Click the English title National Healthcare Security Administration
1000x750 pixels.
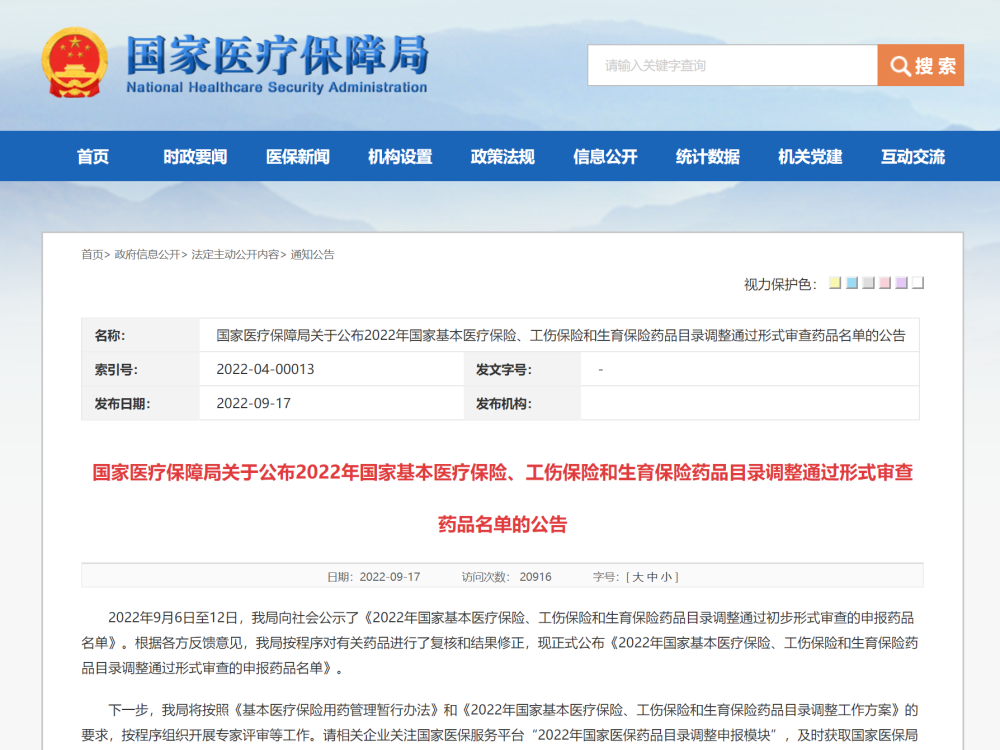277,87
